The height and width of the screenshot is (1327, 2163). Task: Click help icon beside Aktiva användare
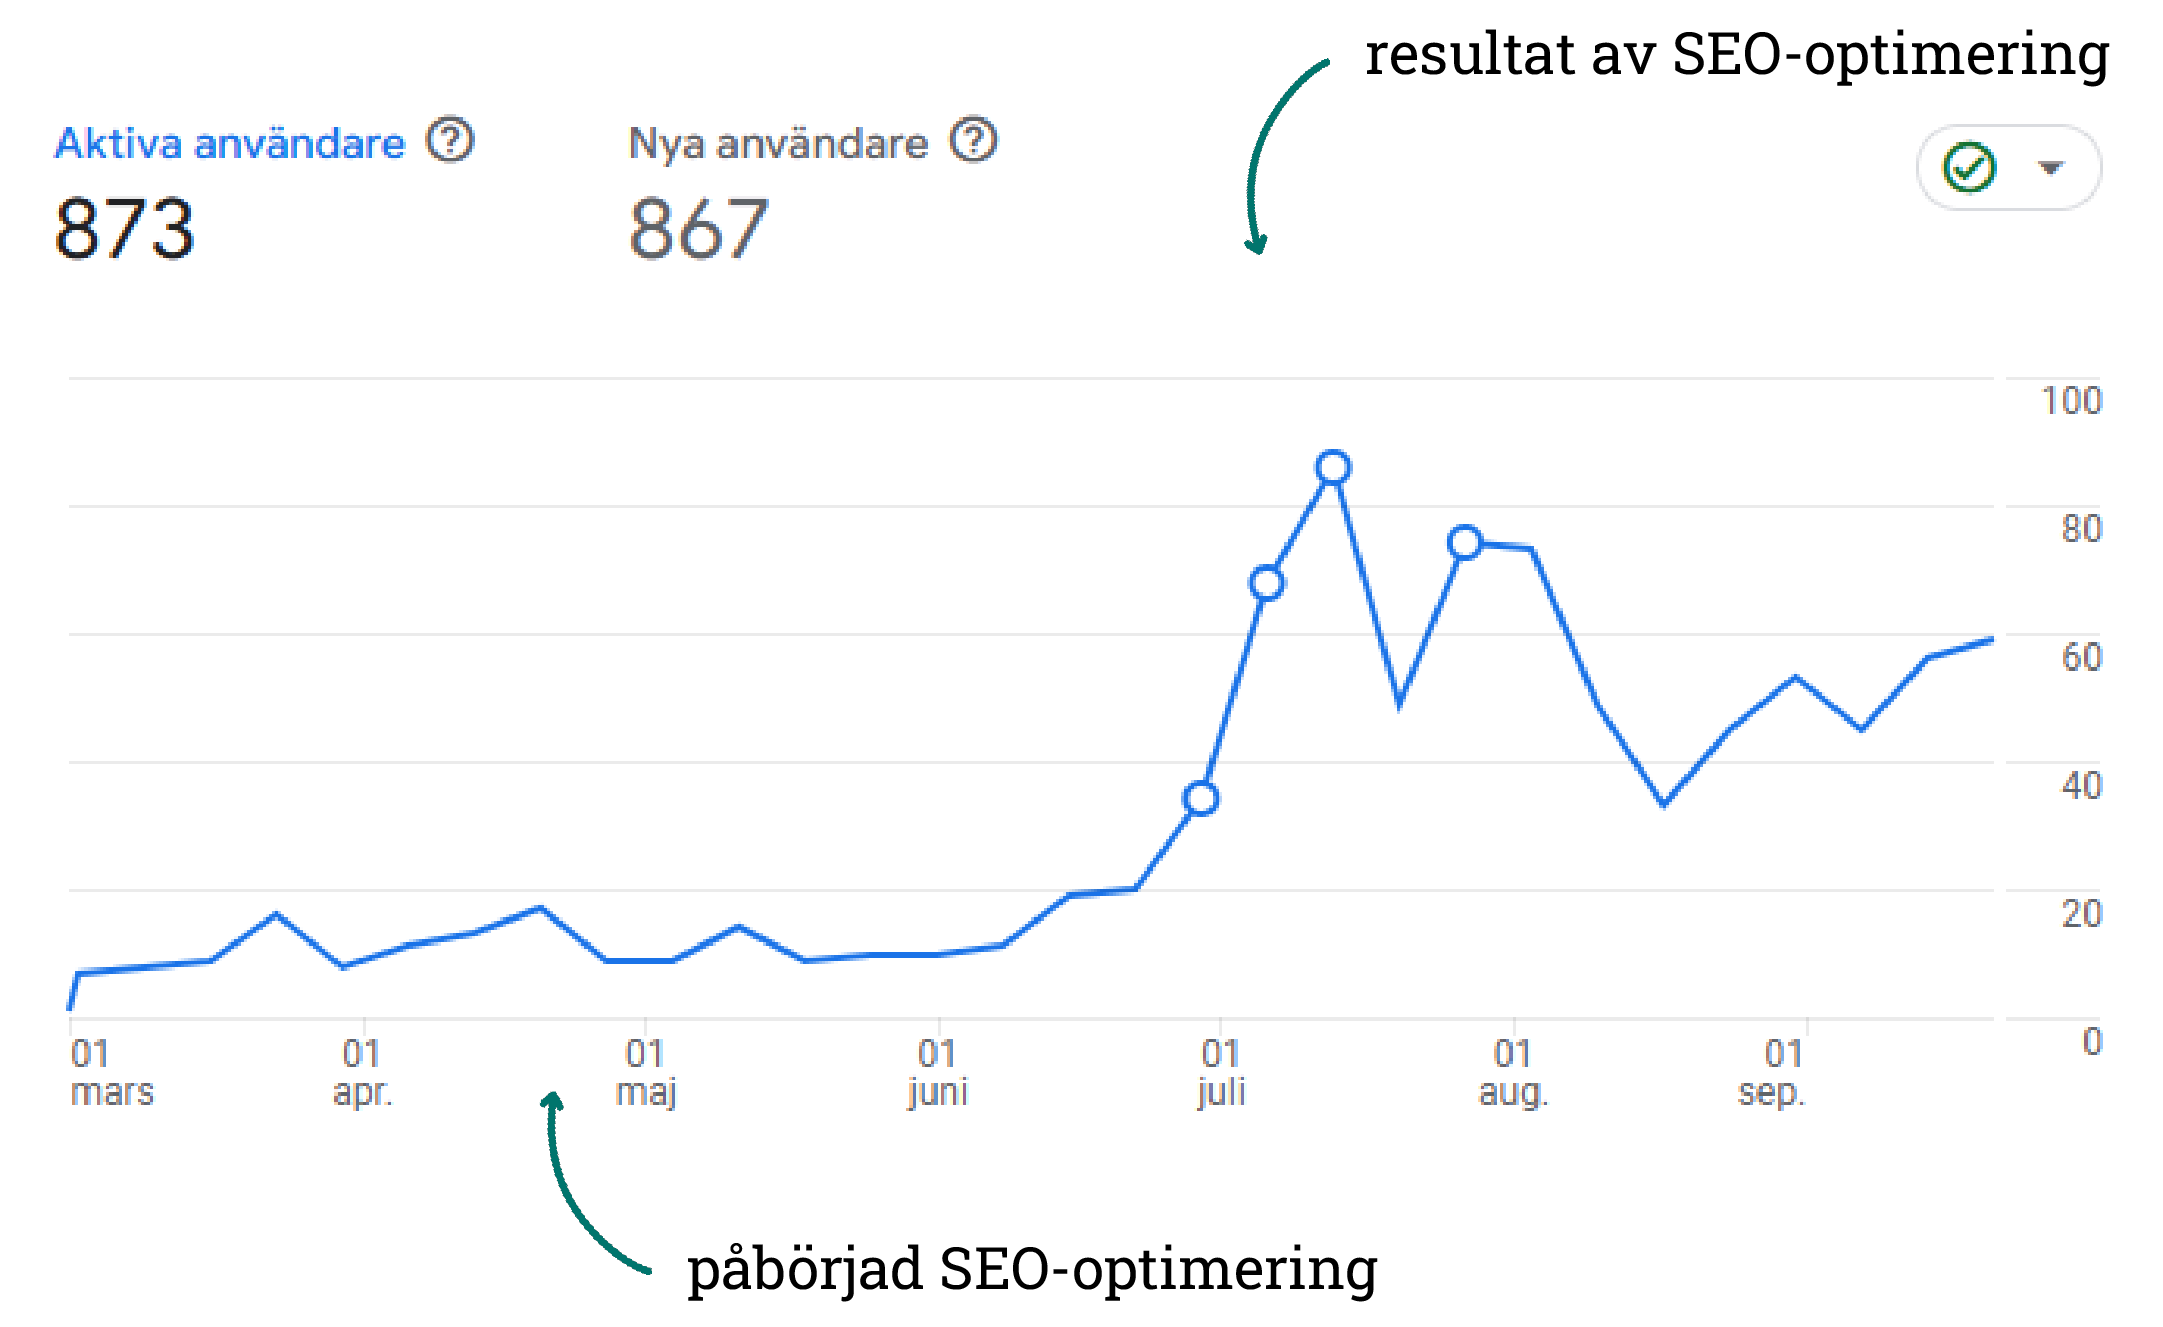tap(450, 141)
